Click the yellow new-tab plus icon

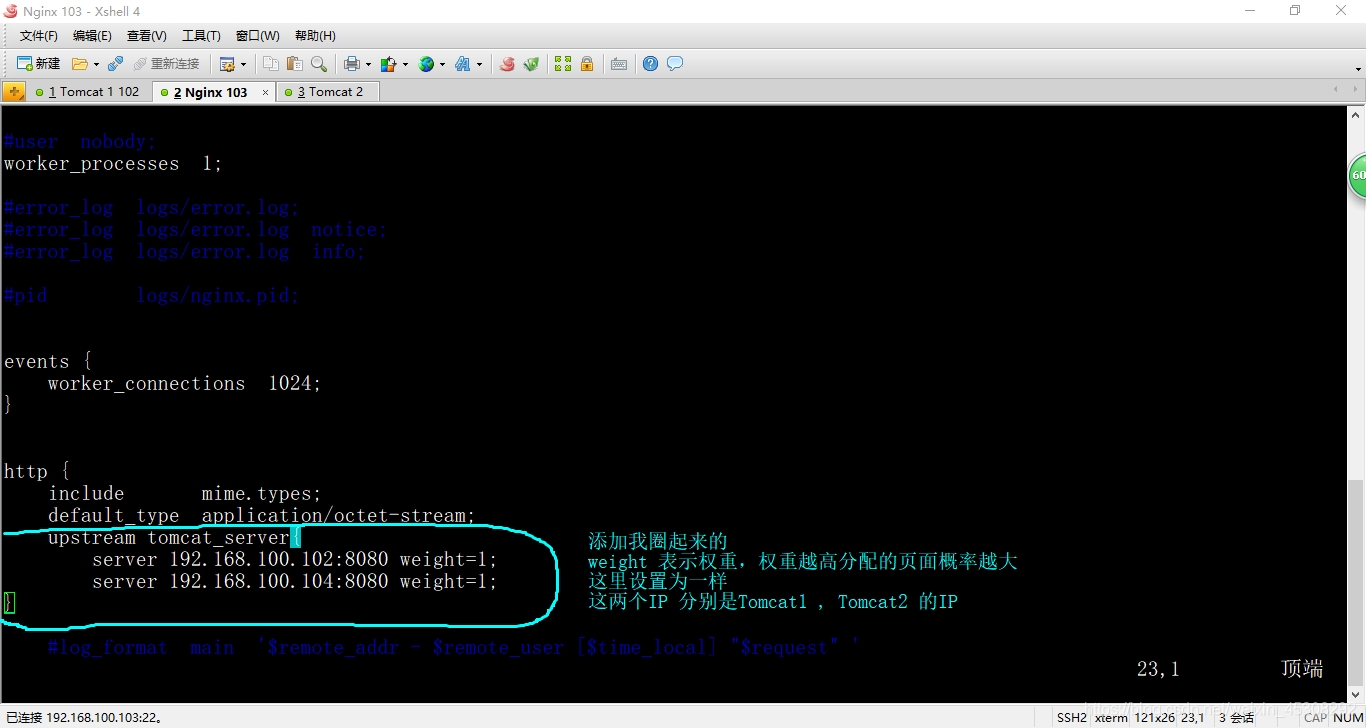pos(14,92)
